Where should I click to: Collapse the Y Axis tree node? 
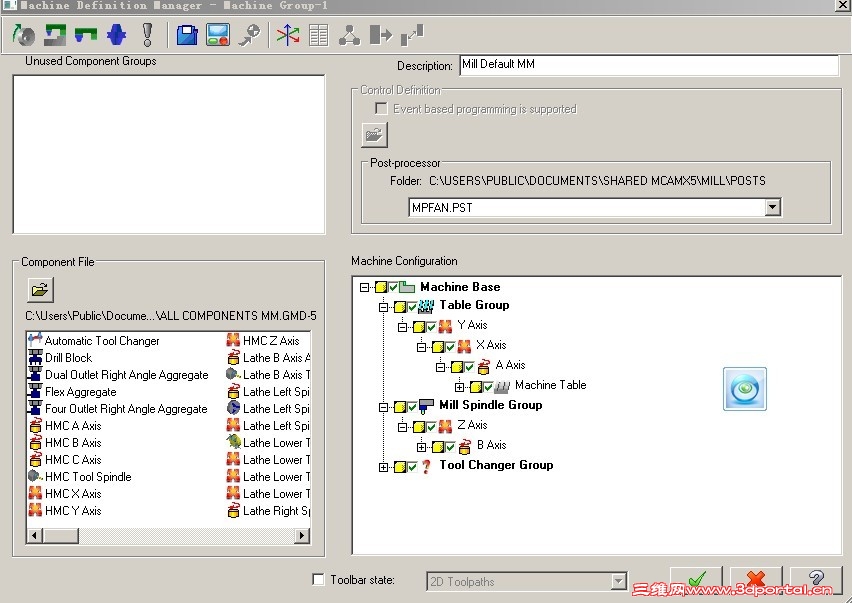pos(403,328)
